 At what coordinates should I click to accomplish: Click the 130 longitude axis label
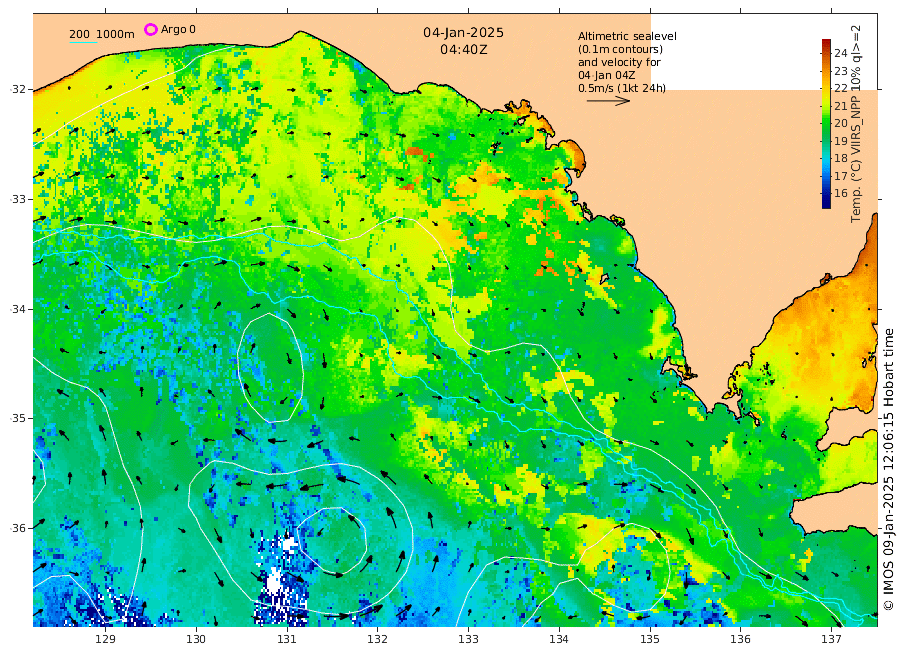coord(196,639)
